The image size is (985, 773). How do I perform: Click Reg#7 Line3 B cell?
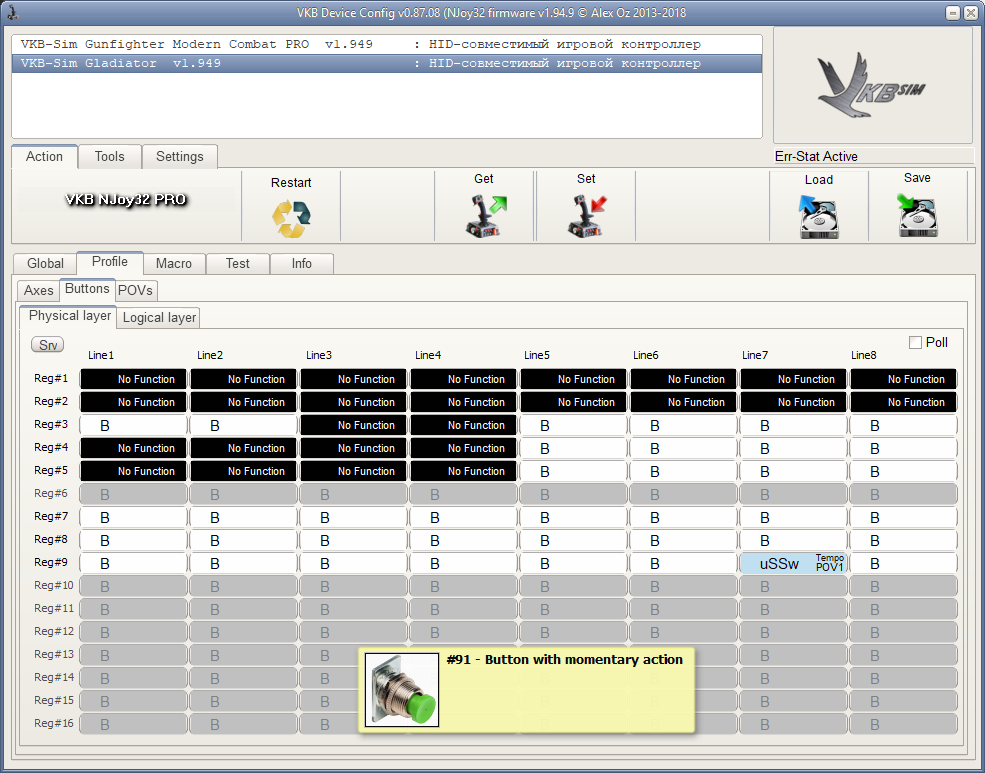[x=354, y=517]
